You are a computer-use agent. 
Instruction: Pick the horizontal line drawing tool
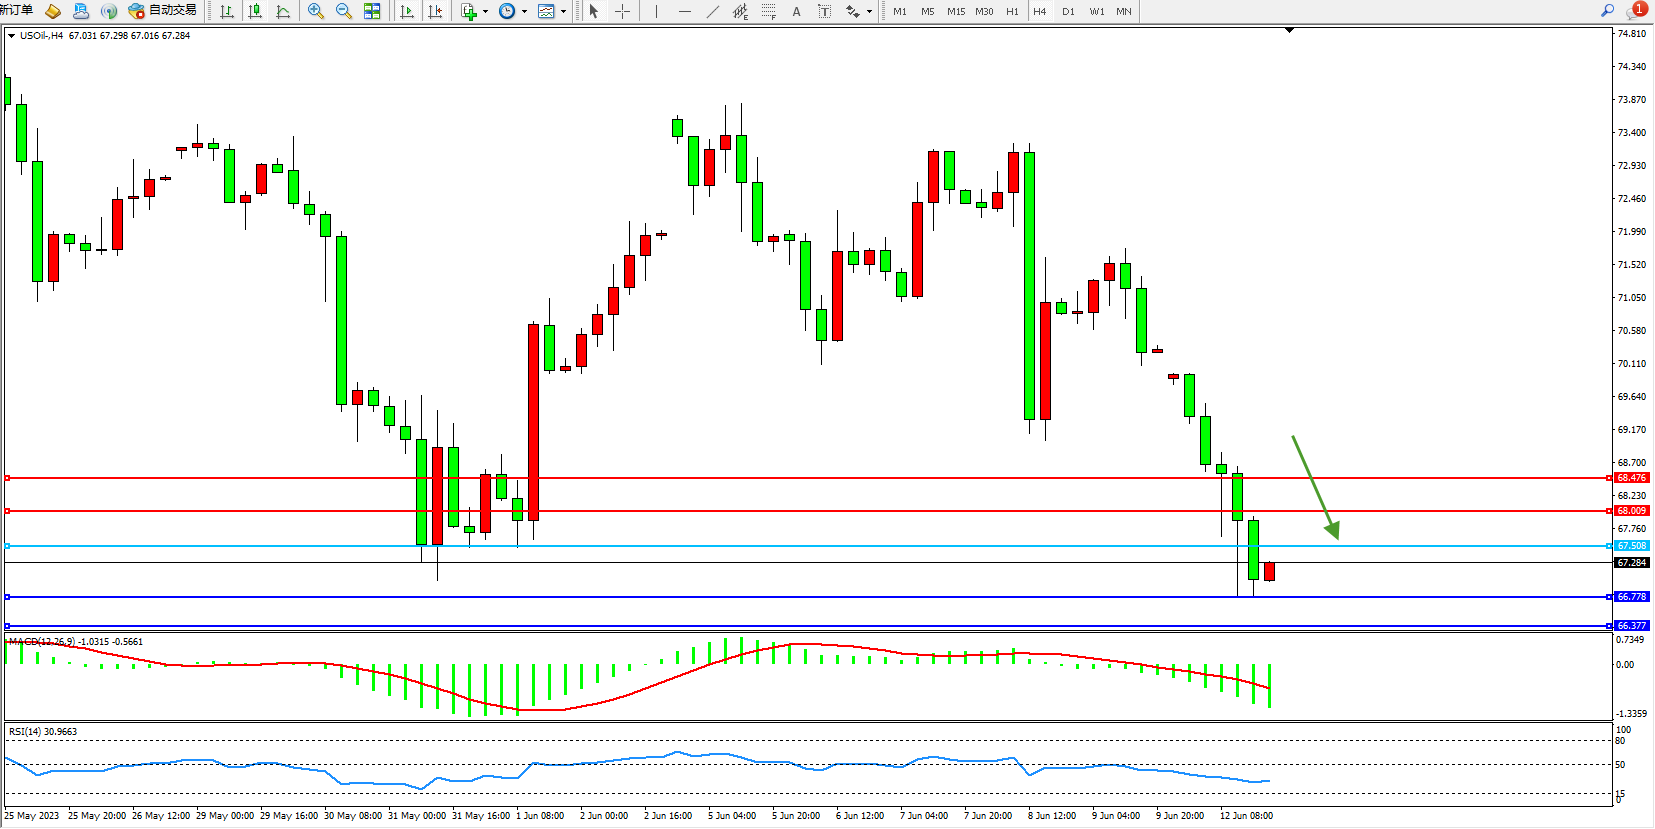click(x=684, y=11)
